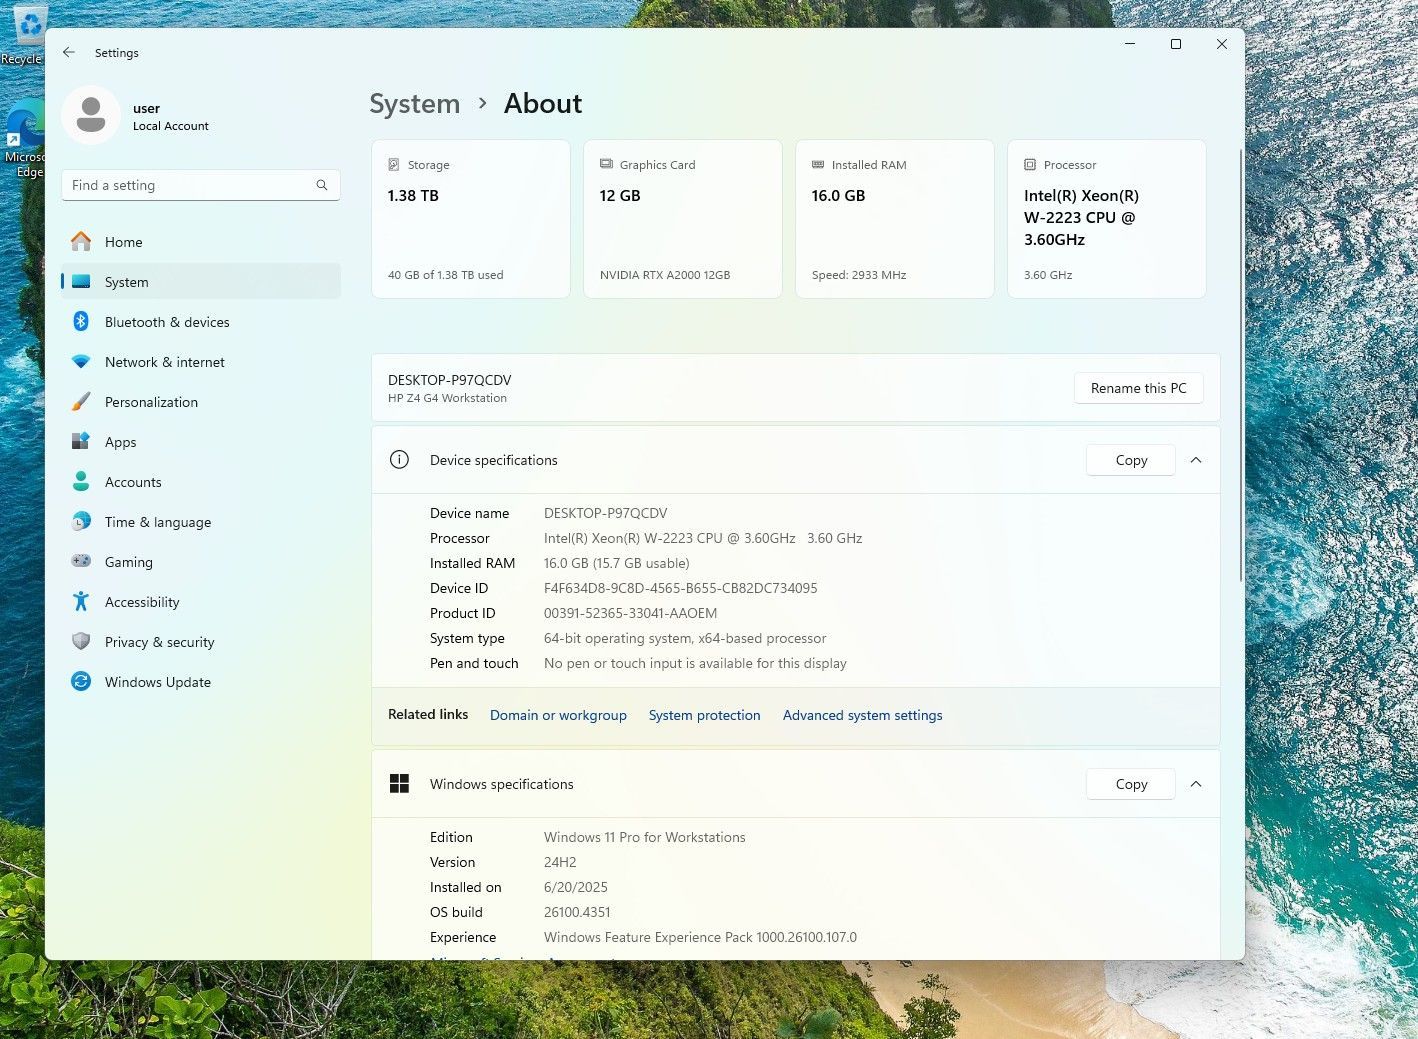Select the Accessibility figure icon

tap(81, 602)
